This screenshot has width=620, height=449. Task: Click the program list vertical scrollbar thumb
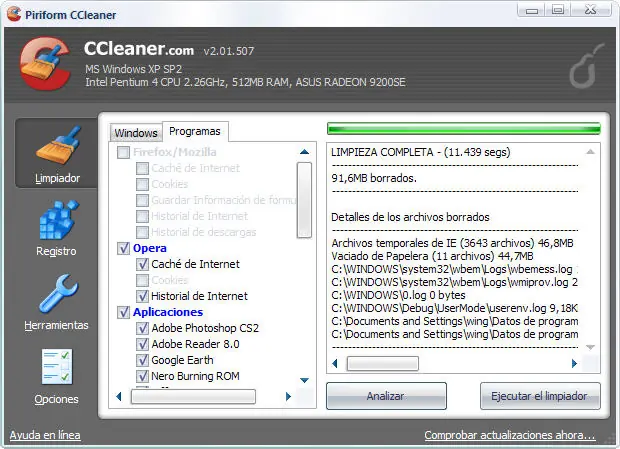(x=304, y=200)
